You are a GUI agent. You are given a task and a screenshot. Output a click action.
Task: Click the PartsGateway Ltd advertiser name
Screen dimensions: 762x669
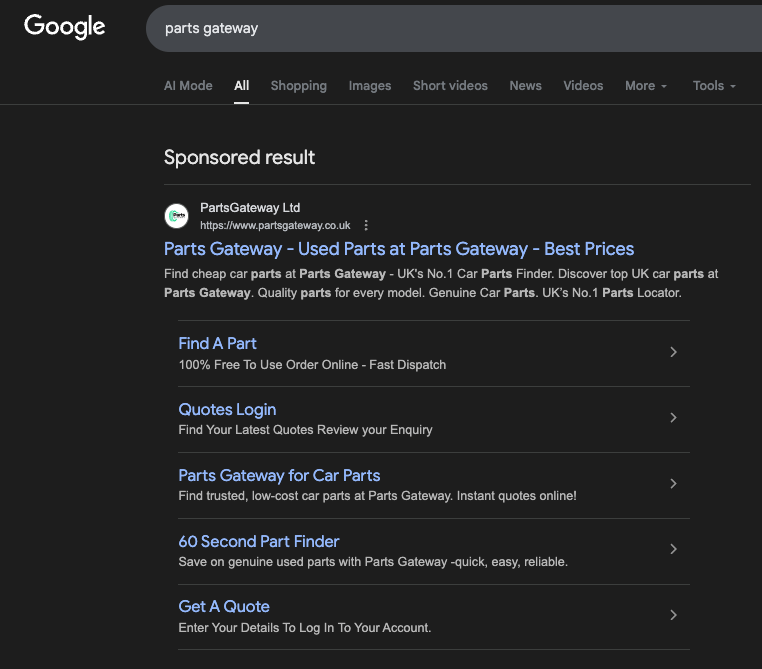[250, 208]
